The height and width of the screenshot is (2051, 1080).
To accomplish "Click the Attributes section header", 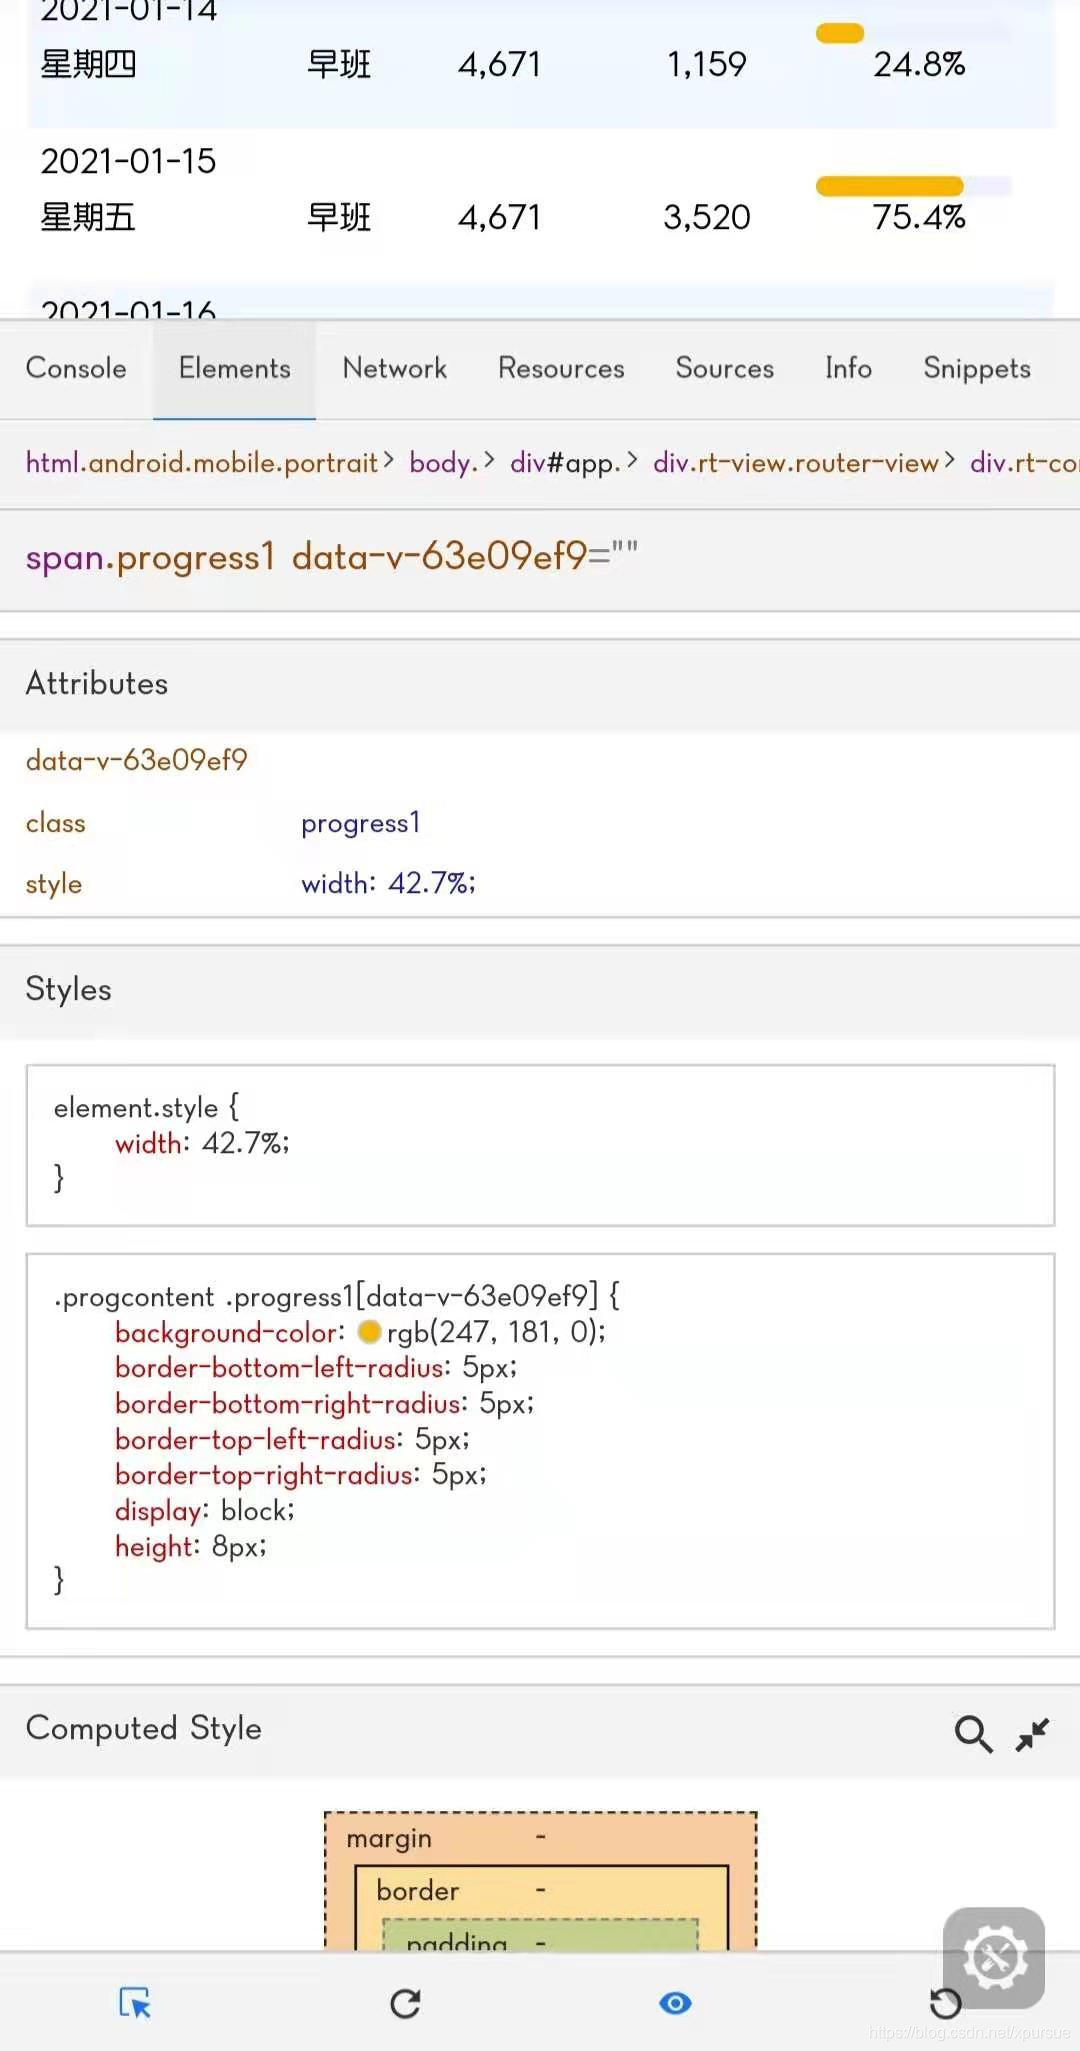I will point(540,684).
